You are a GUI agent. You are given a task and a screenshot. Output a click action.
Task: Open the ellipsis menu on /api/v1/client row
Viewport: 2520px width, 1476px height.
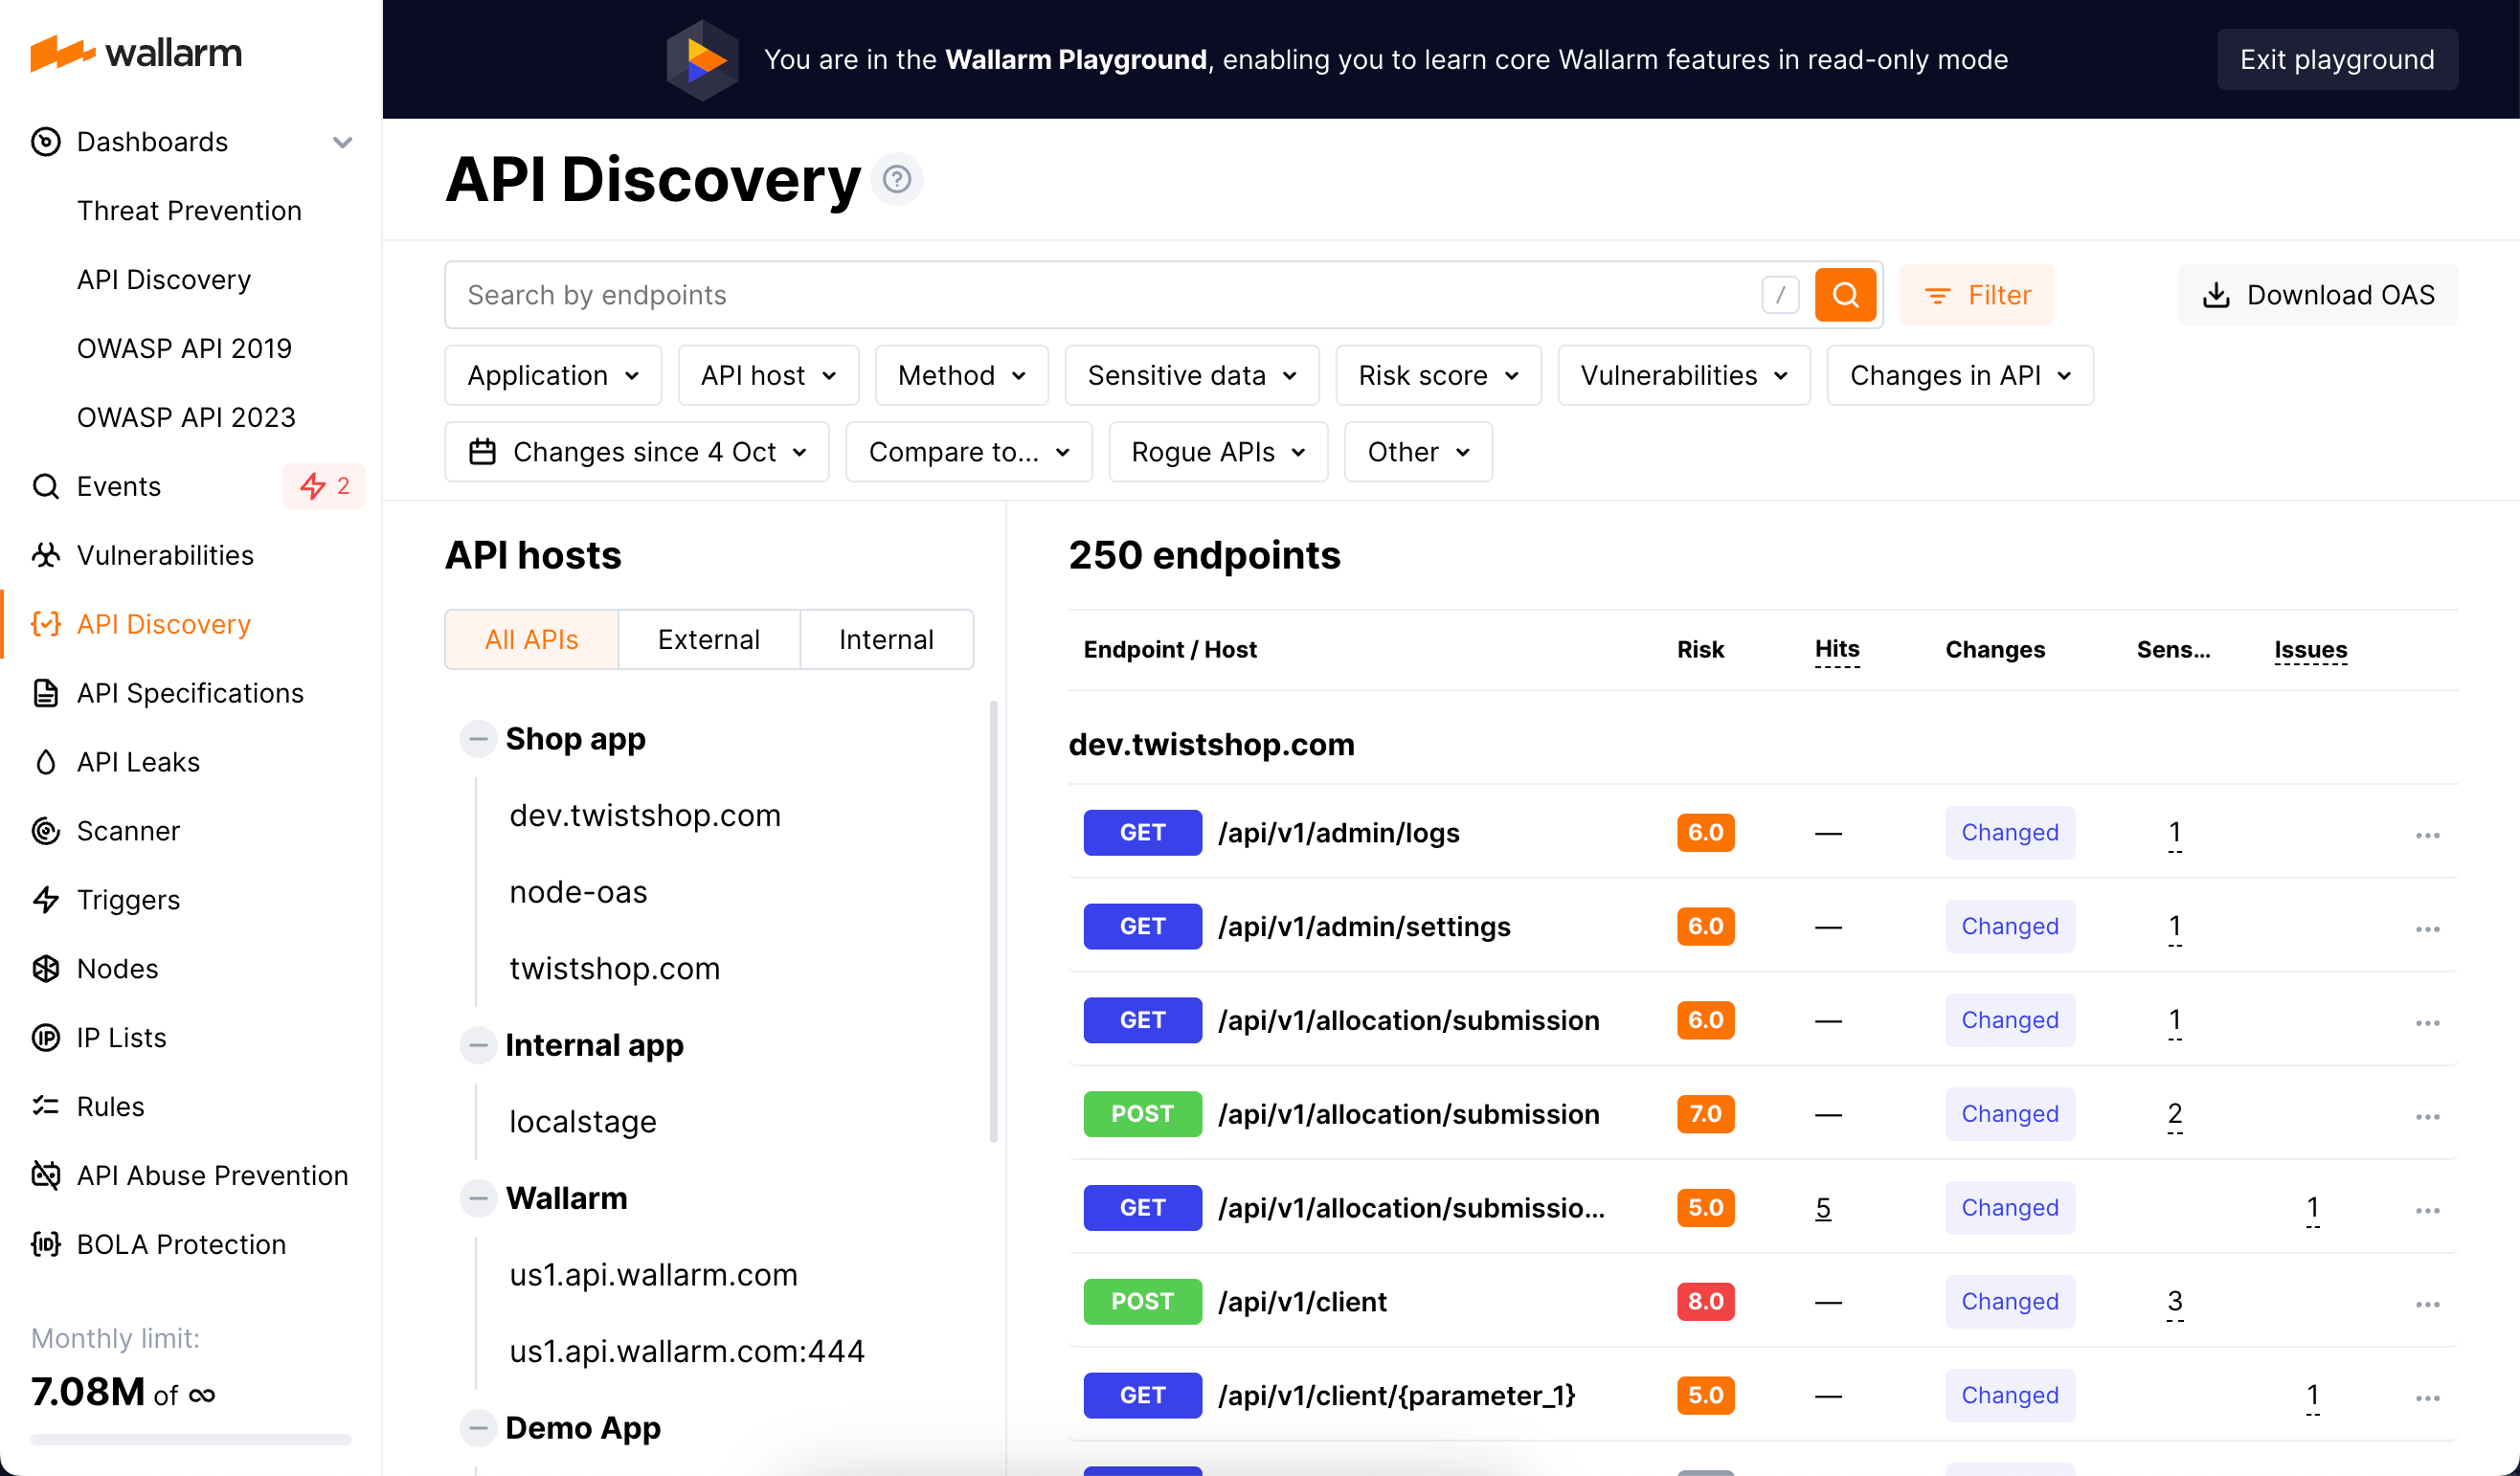[x=2428, y=1302]
